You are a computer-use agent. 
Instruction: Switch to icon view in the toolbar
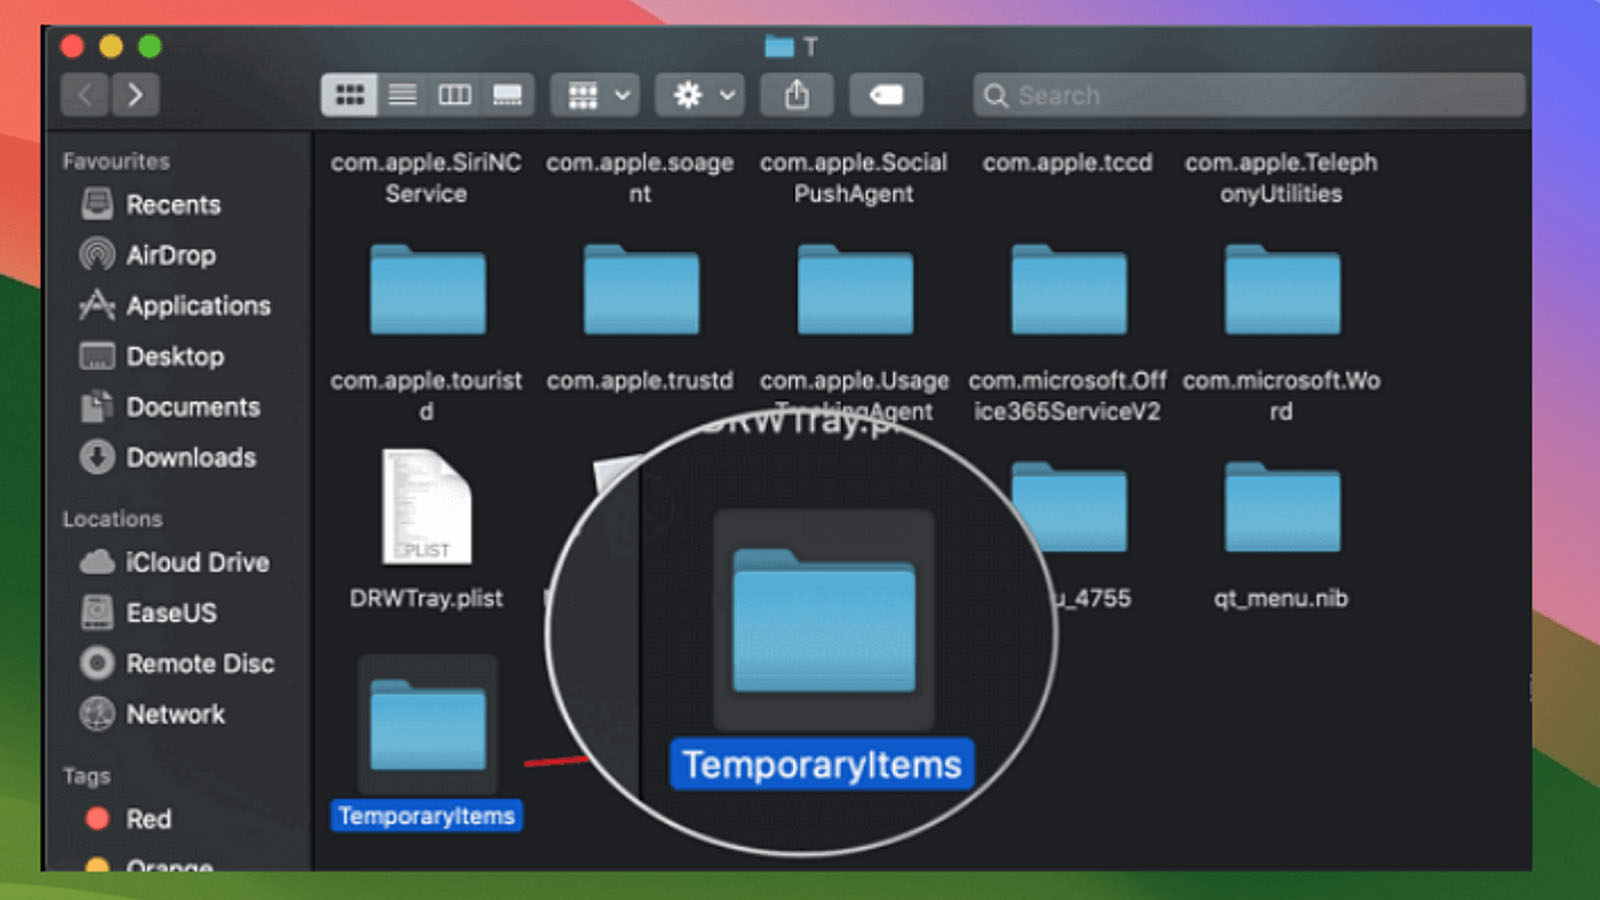click(348, 95)
